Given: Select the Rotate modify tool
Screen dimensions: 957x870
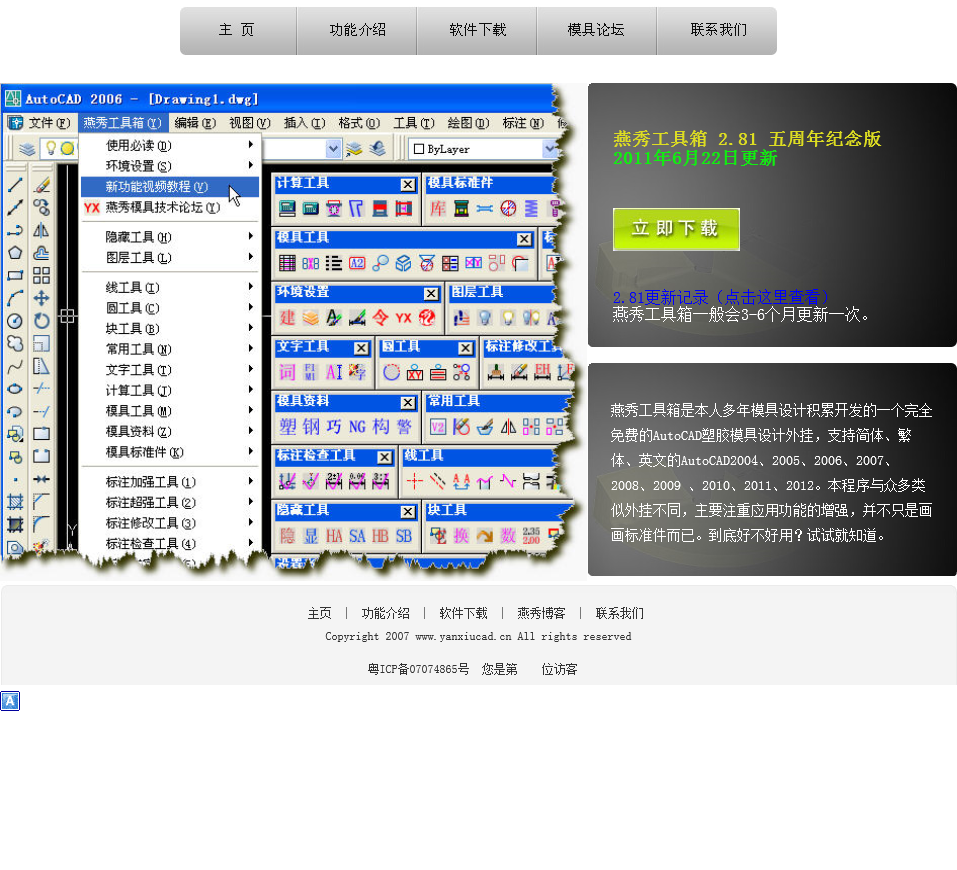Looking at the screenshot, I should [x=42, y=321].
